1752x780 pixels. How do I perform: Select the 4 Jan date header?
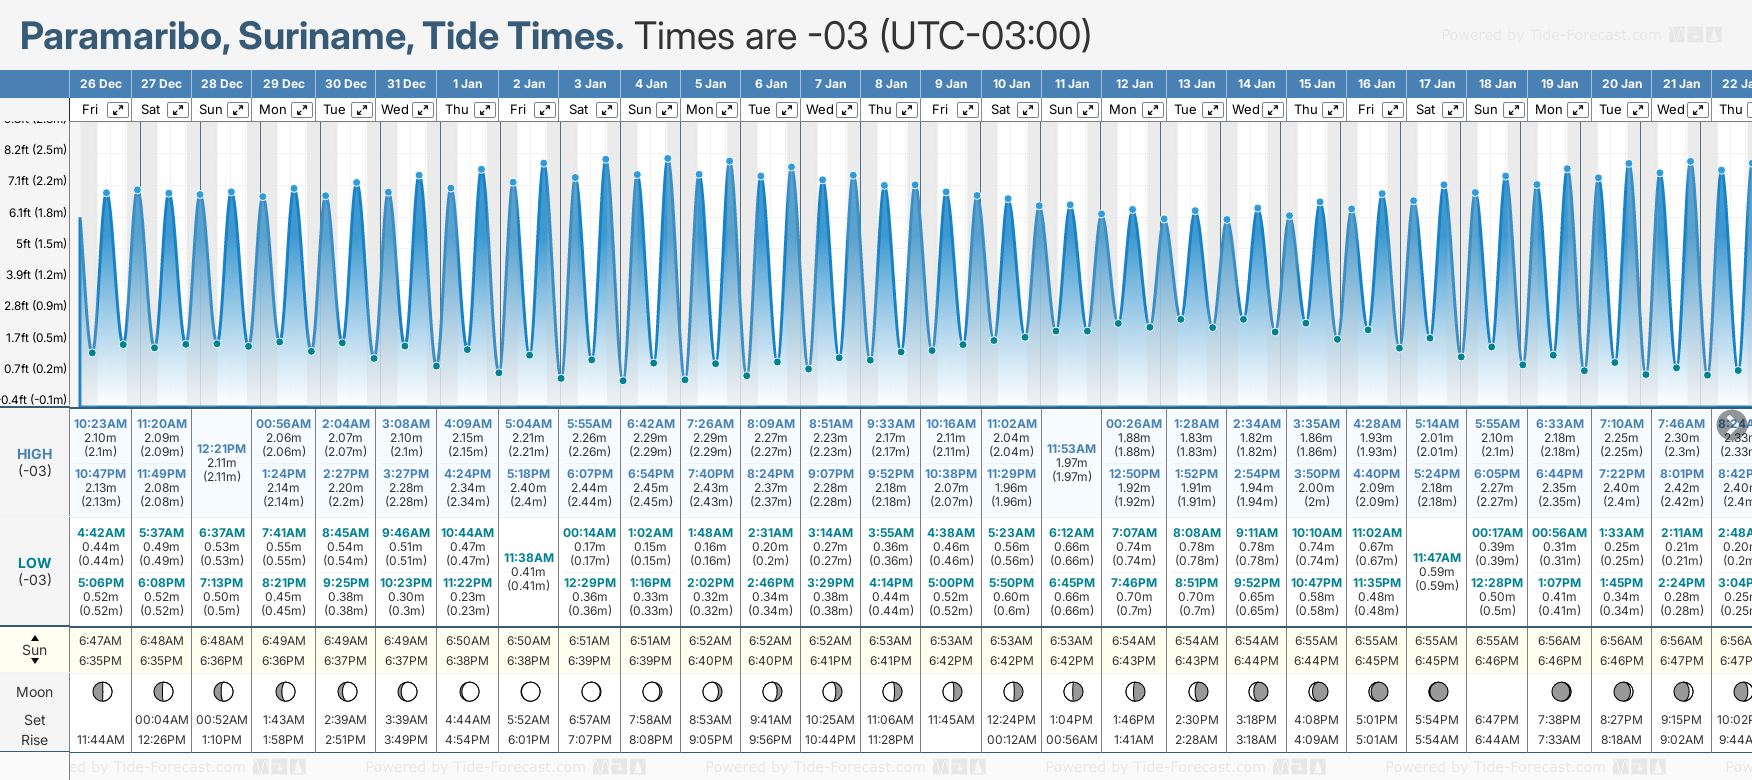(x=650, y=84)
